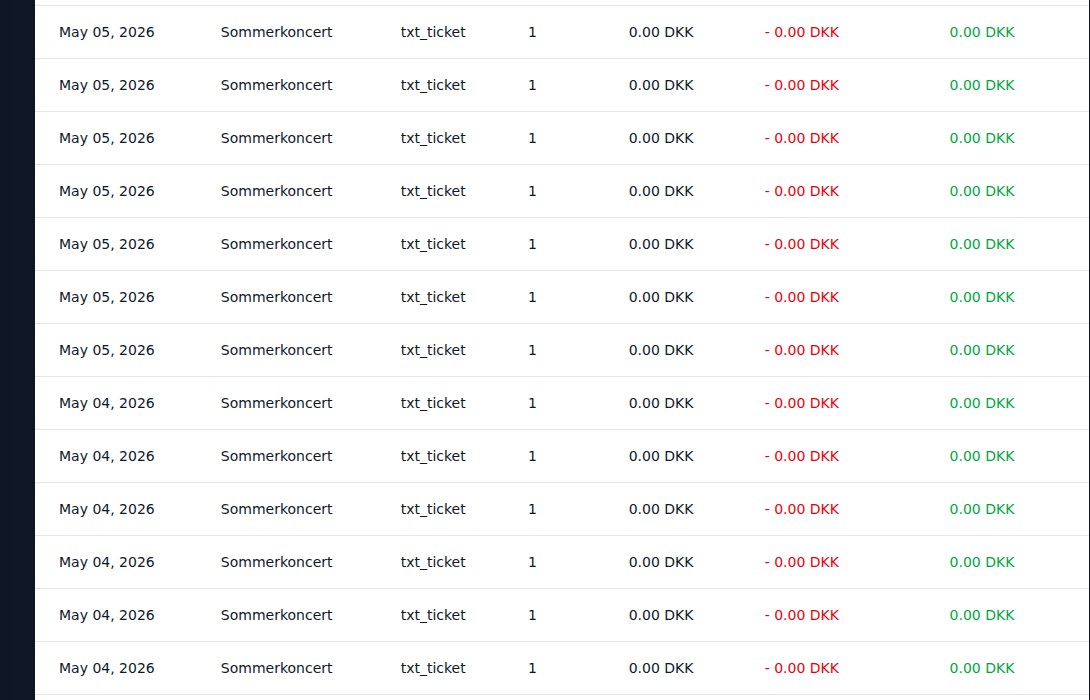Click the quantity 1 in the last May 05 row
This screenshot has width=1090, height=700.
click(x=532, y=350)
